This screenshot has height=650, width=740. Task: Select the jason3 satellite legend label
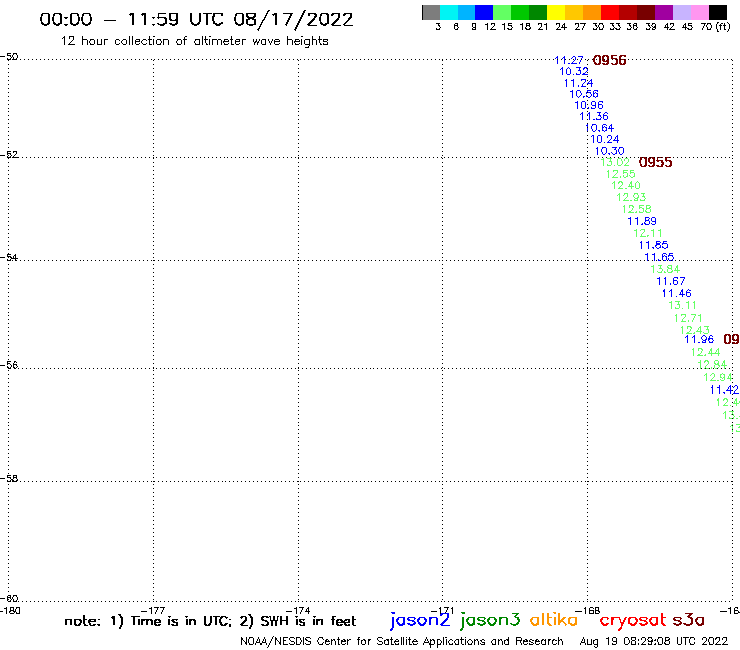coord(490,621)
